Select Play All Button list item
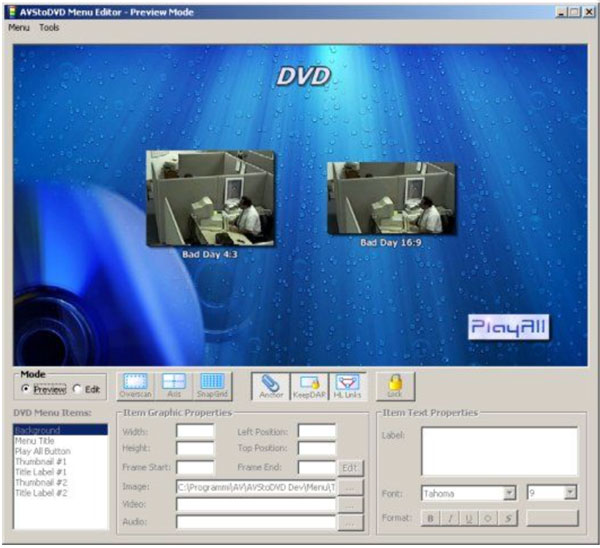The width and height of the screenshot is (600, 548). point(60,451)
